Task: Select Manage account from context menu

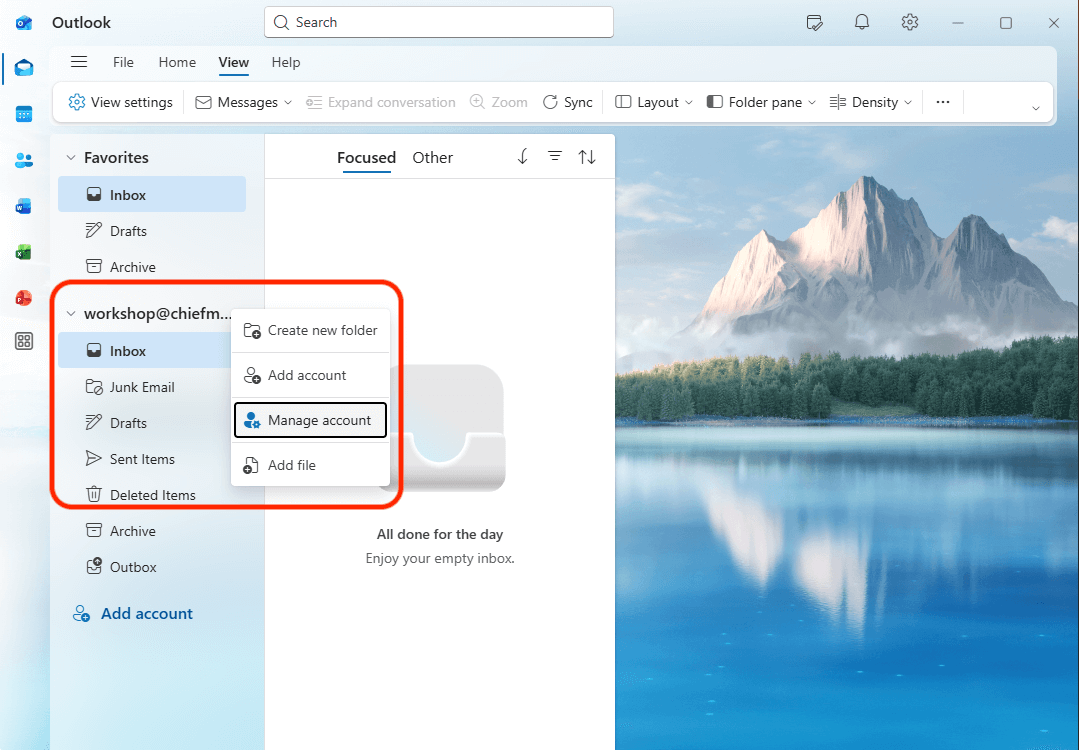Action: (310, 421)
